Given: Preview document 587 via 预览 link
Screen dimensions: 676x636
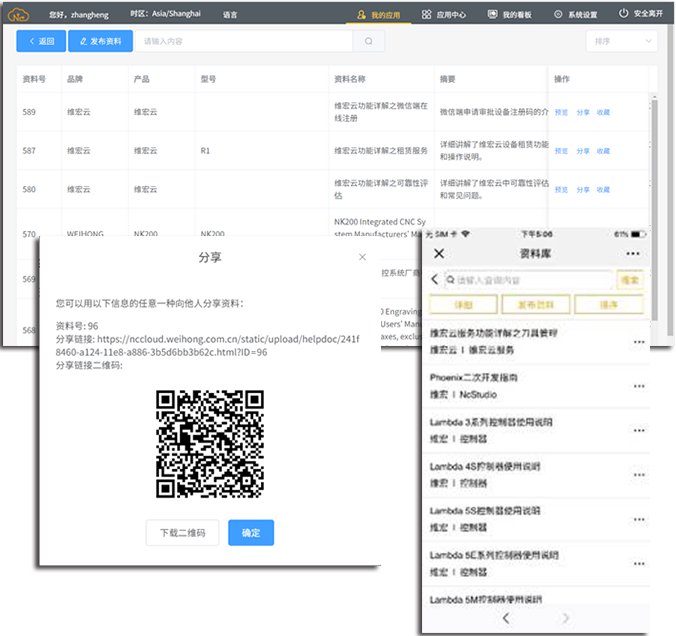Looking at the screenshot, I should coord(561,151).
